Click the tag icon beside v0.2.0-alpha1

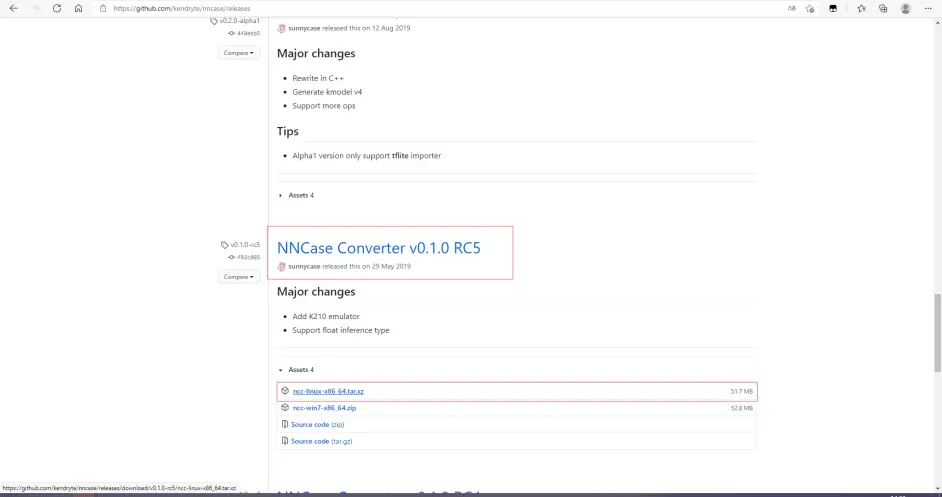(x=214, y=21)
